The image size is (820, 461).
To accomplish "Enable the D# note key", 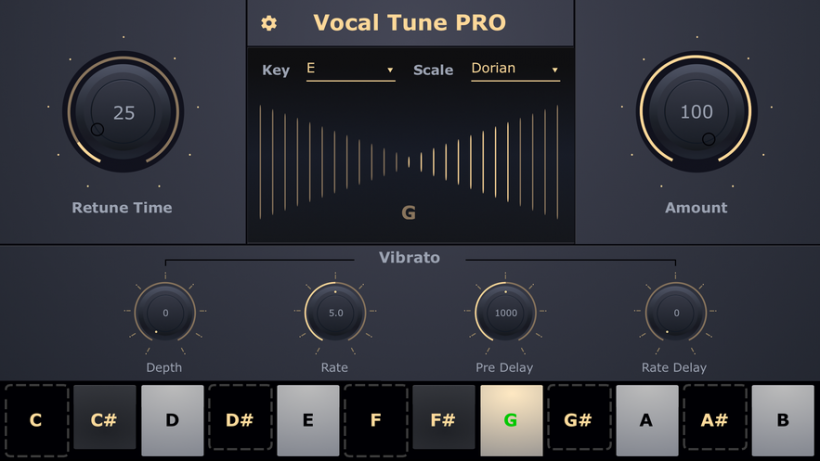I will [x=240, y=420].
